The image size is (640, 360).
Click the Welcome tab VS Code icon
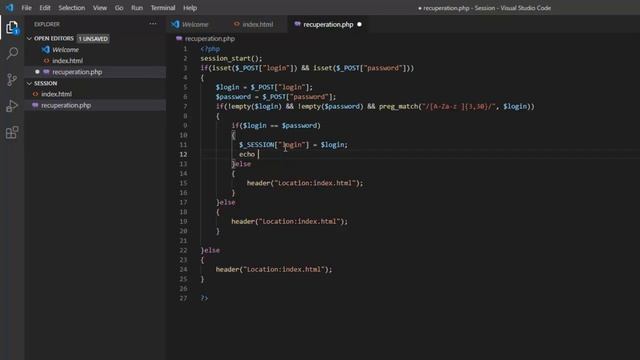(x=176, y=24)
